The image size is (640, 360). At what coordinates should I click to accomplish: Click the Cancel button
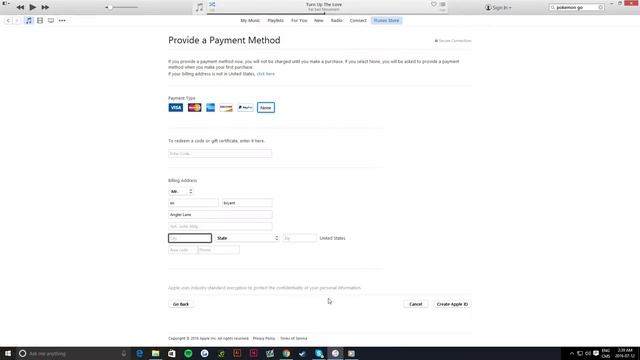point(416,304)
